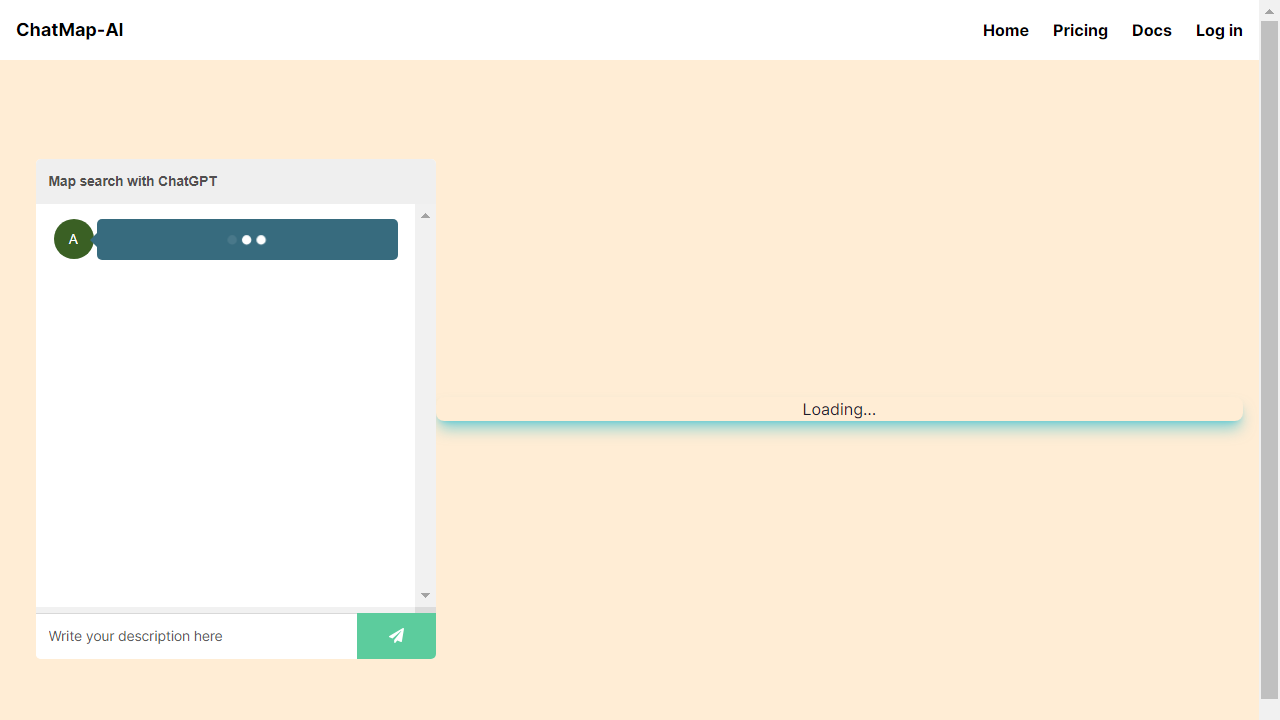This screenshot has width=1280, height=720.
Task: Click the 'Loading...' map placeholder text
Action: click(839, 409)
